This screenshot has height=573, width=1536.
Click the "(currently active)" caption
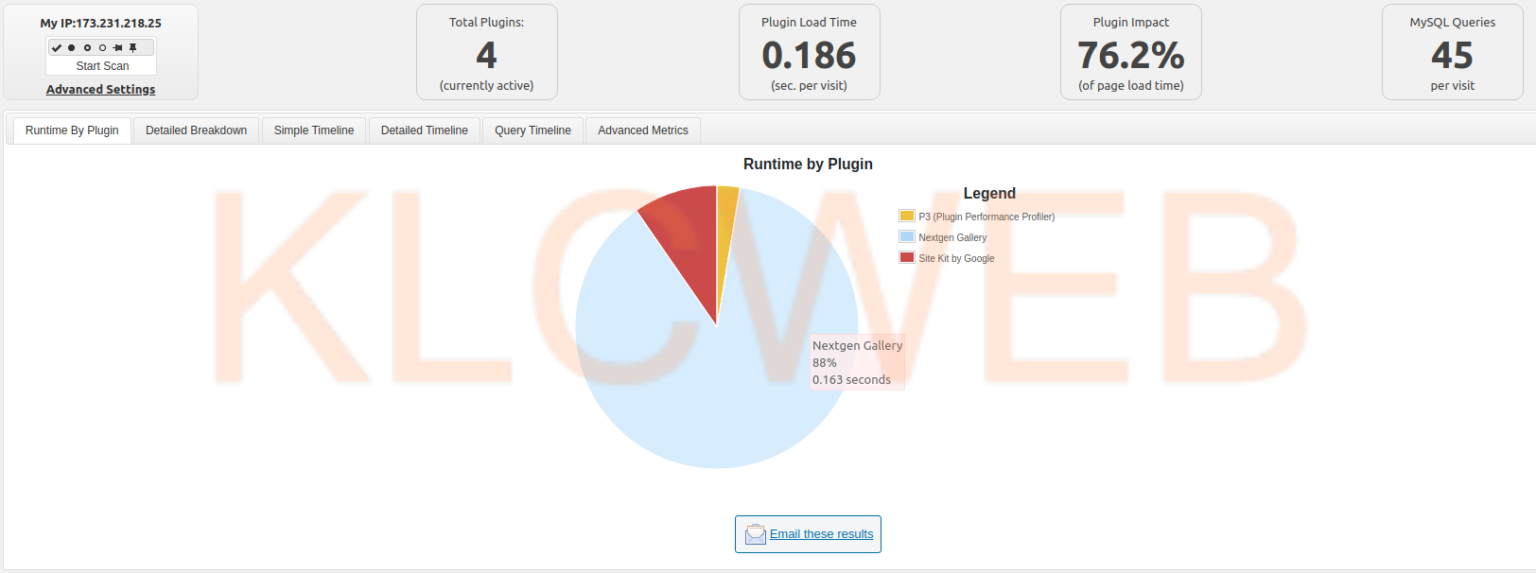487,86
